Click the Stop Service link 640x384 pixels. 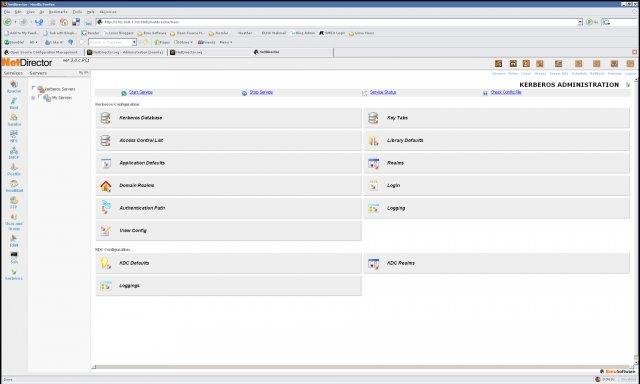261,92
